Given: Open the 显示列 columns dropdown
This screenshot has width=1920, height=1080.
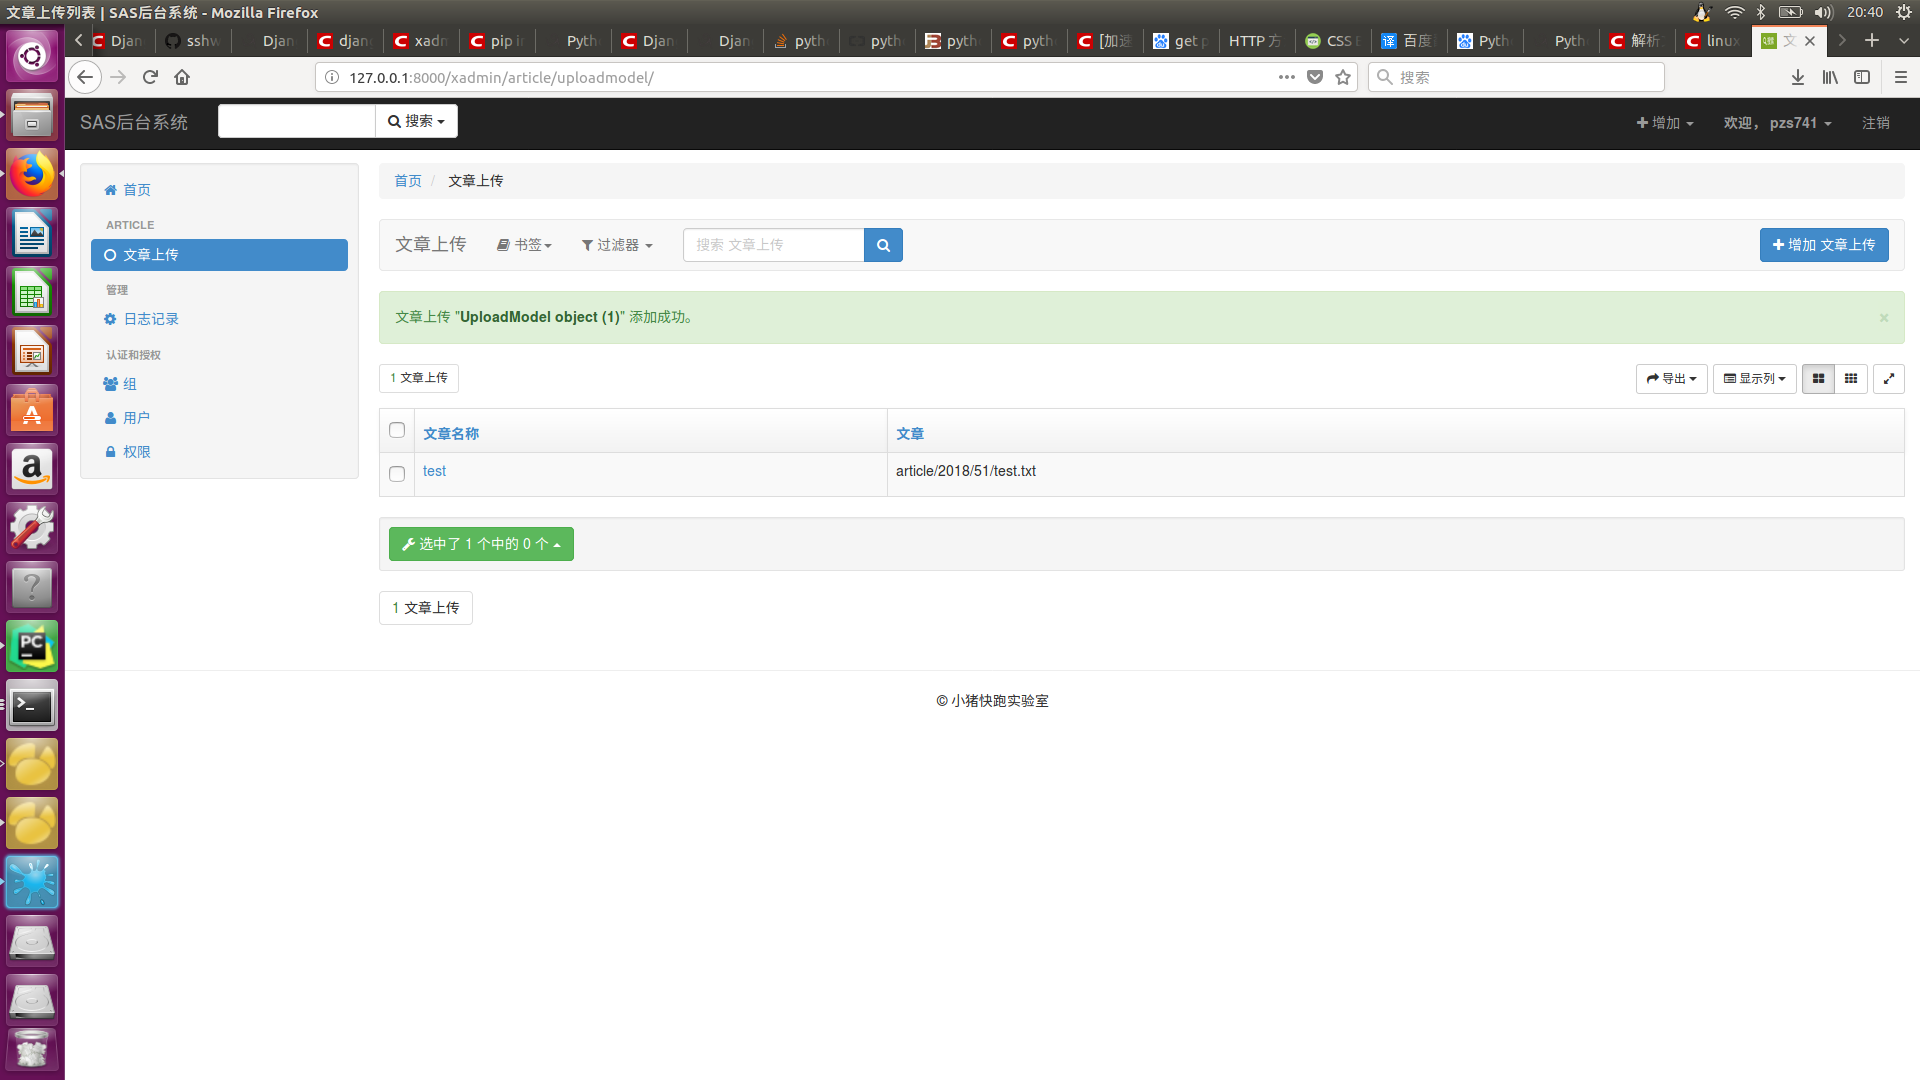Looking at the screenshot, I should [x=1754, y=379].
